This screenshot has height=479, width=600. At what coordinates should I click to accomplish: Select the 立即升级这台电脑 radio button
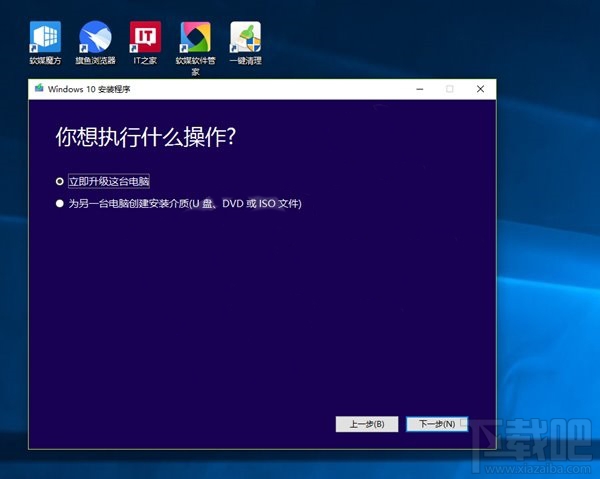pyautogui.click(x=60, y=181)
